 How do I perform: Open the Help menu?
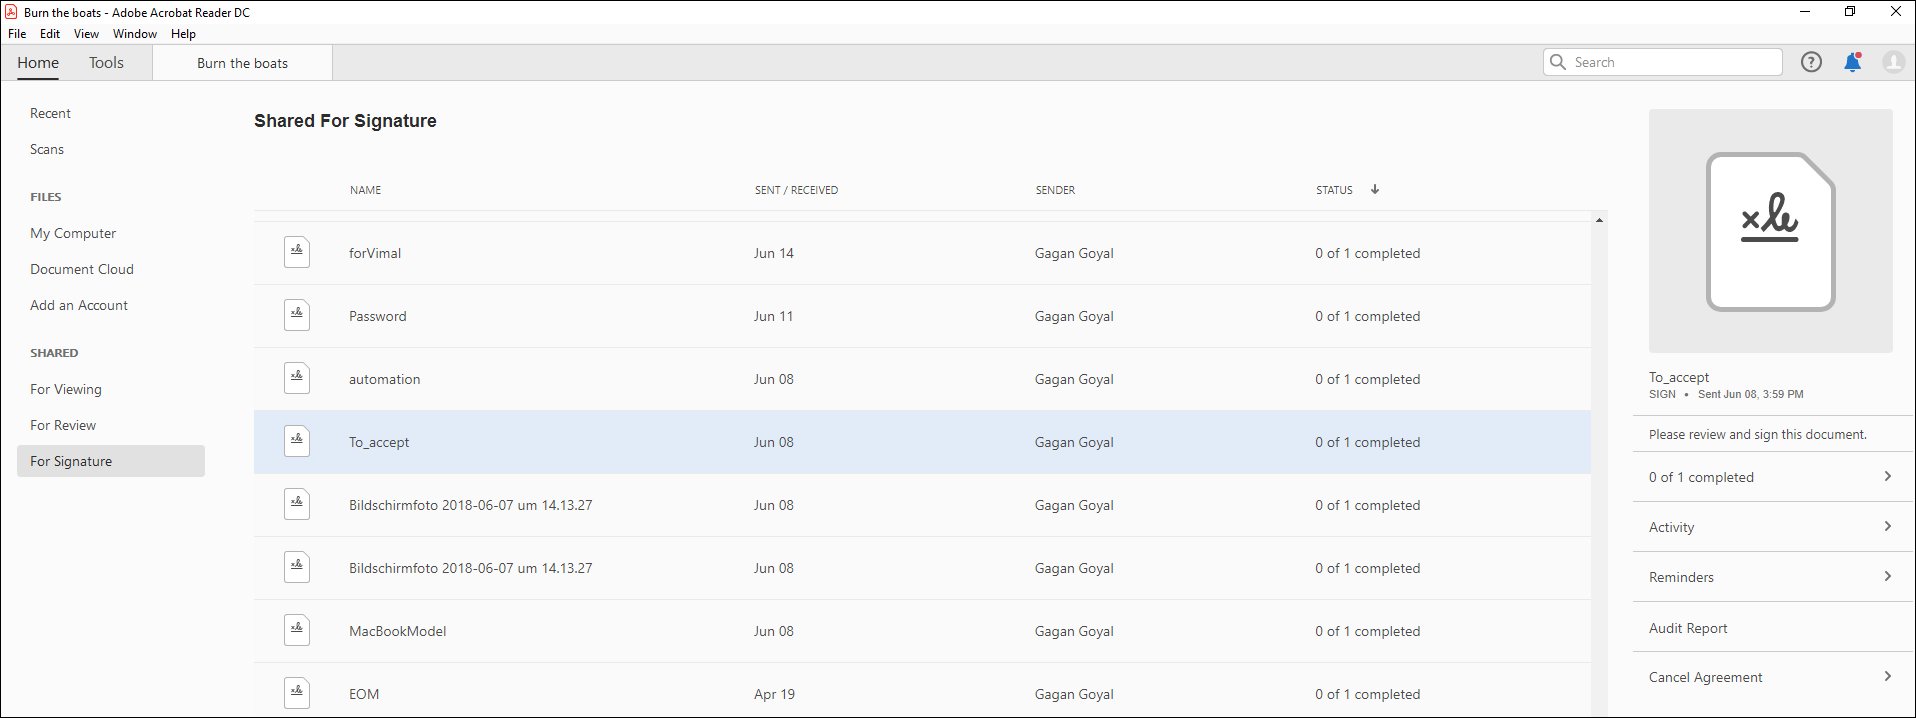(183, 34)
